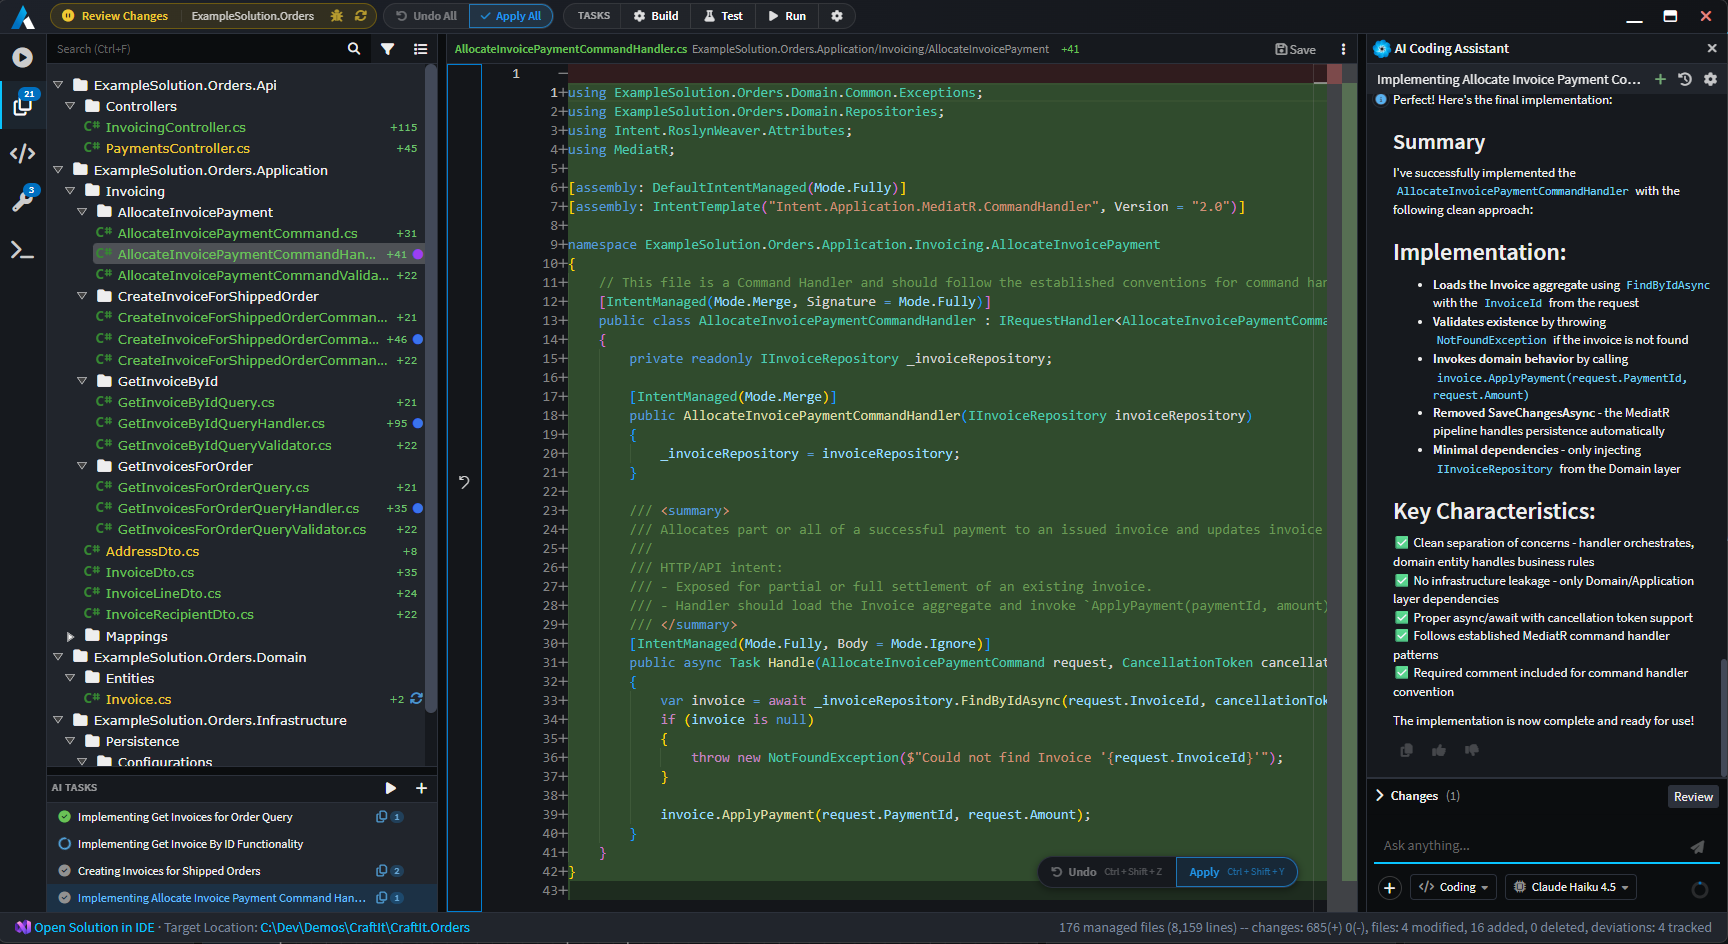
Task: Save the file with the Save button
Action: pos(1295,49)
